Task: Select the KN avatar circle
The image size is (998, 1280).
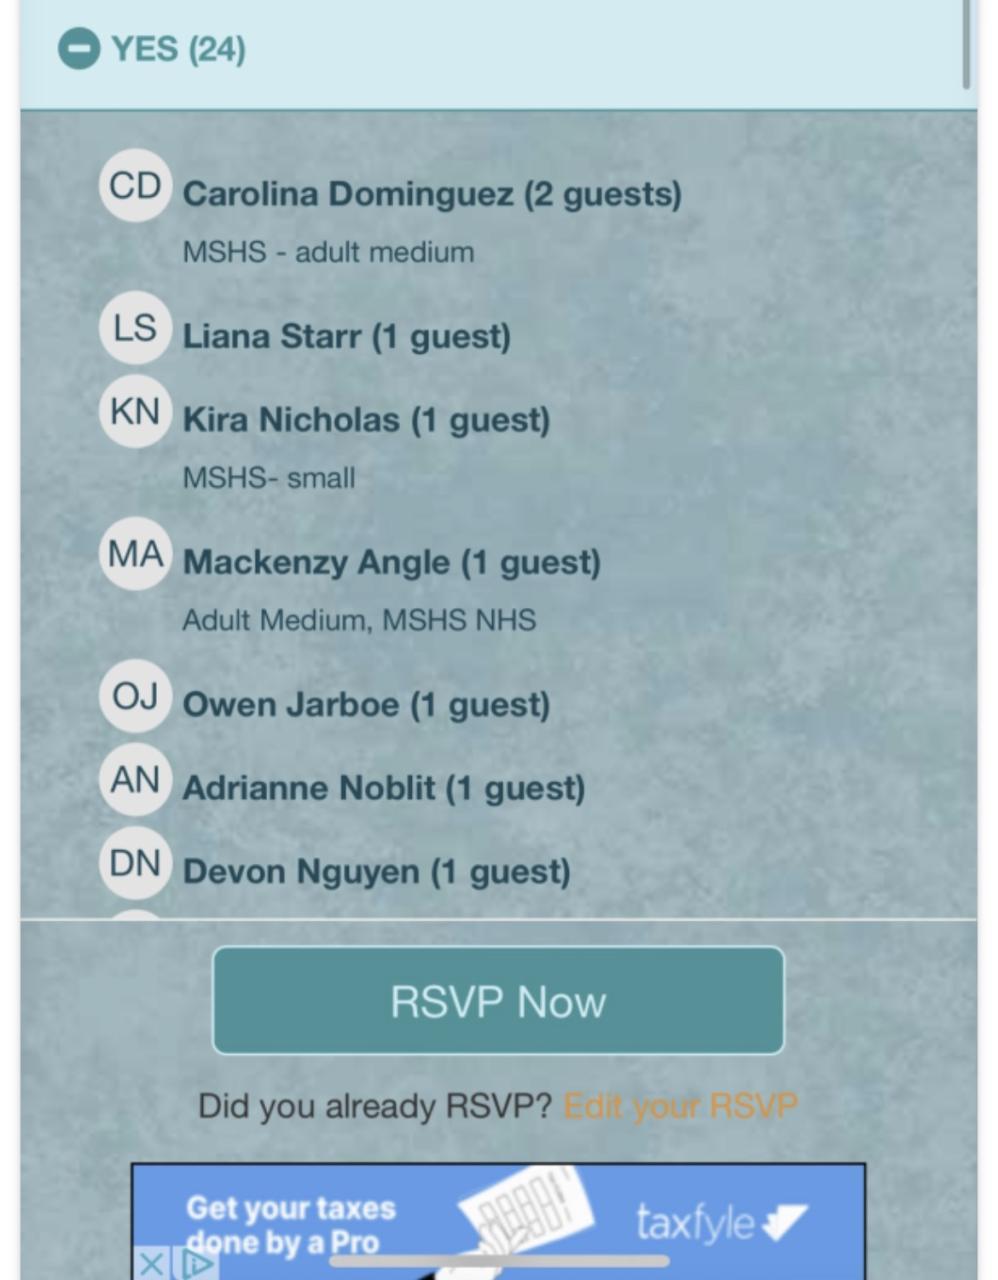Action: [x=135, y=411]
